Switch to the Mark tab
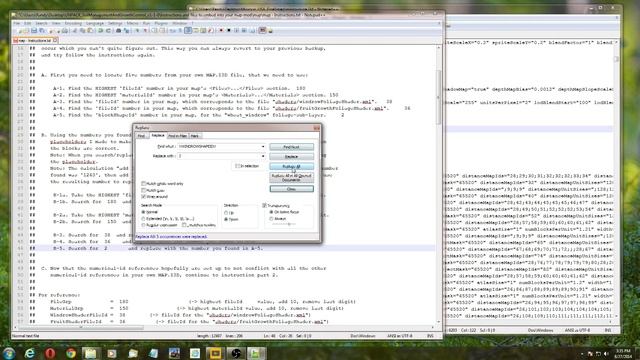This screenshot has height=360, width=640. (x=195, y=136)
